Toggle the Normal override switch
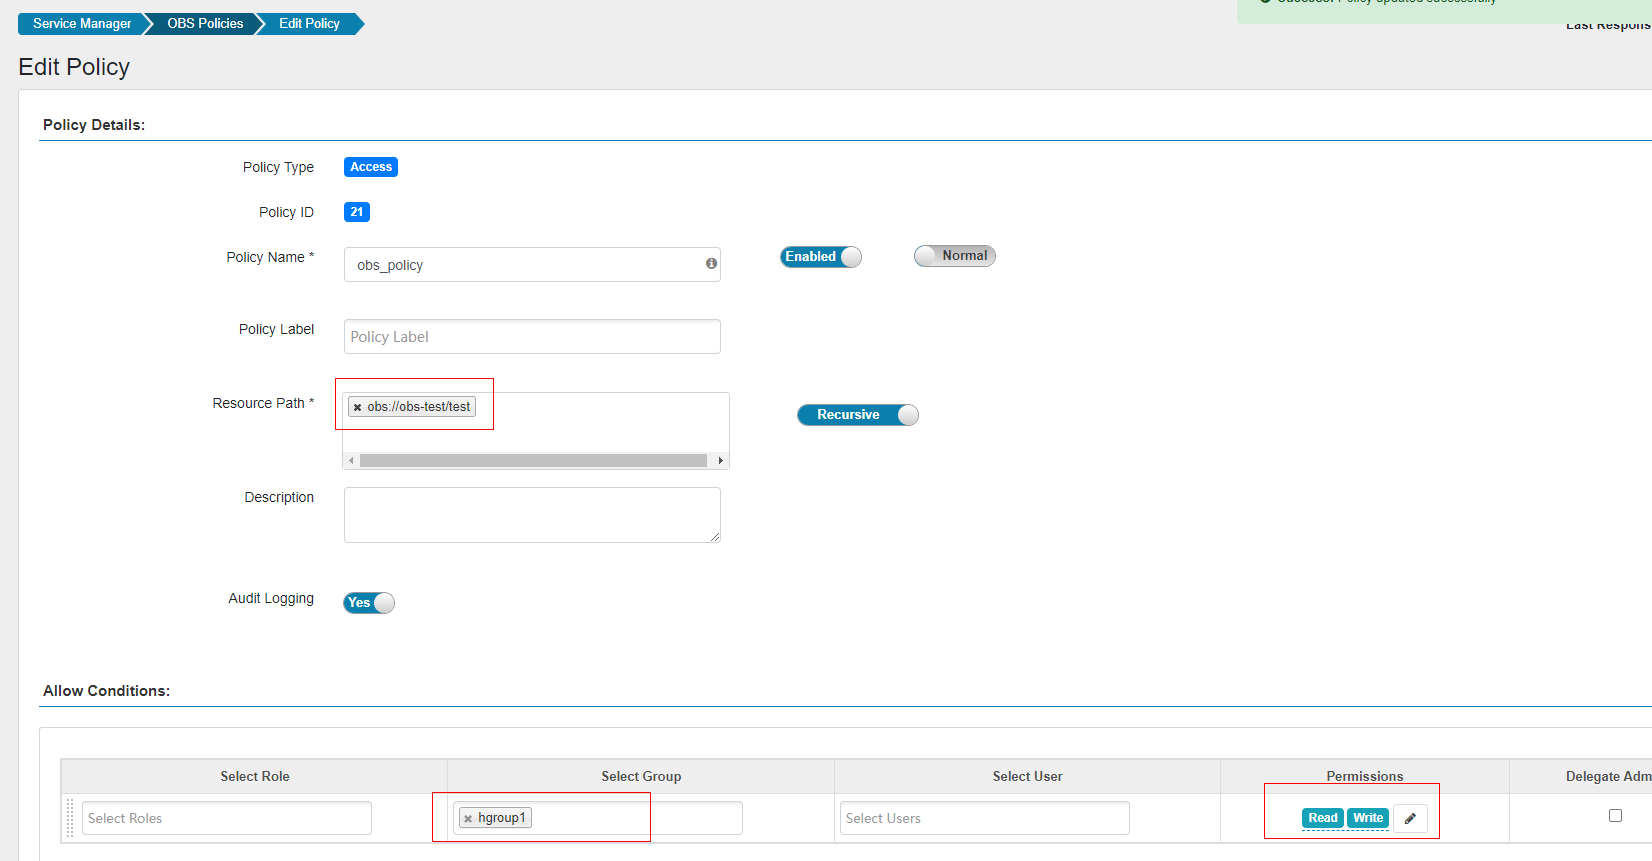Viewport: 1652px width, 861px height. (x=955, y=256)
